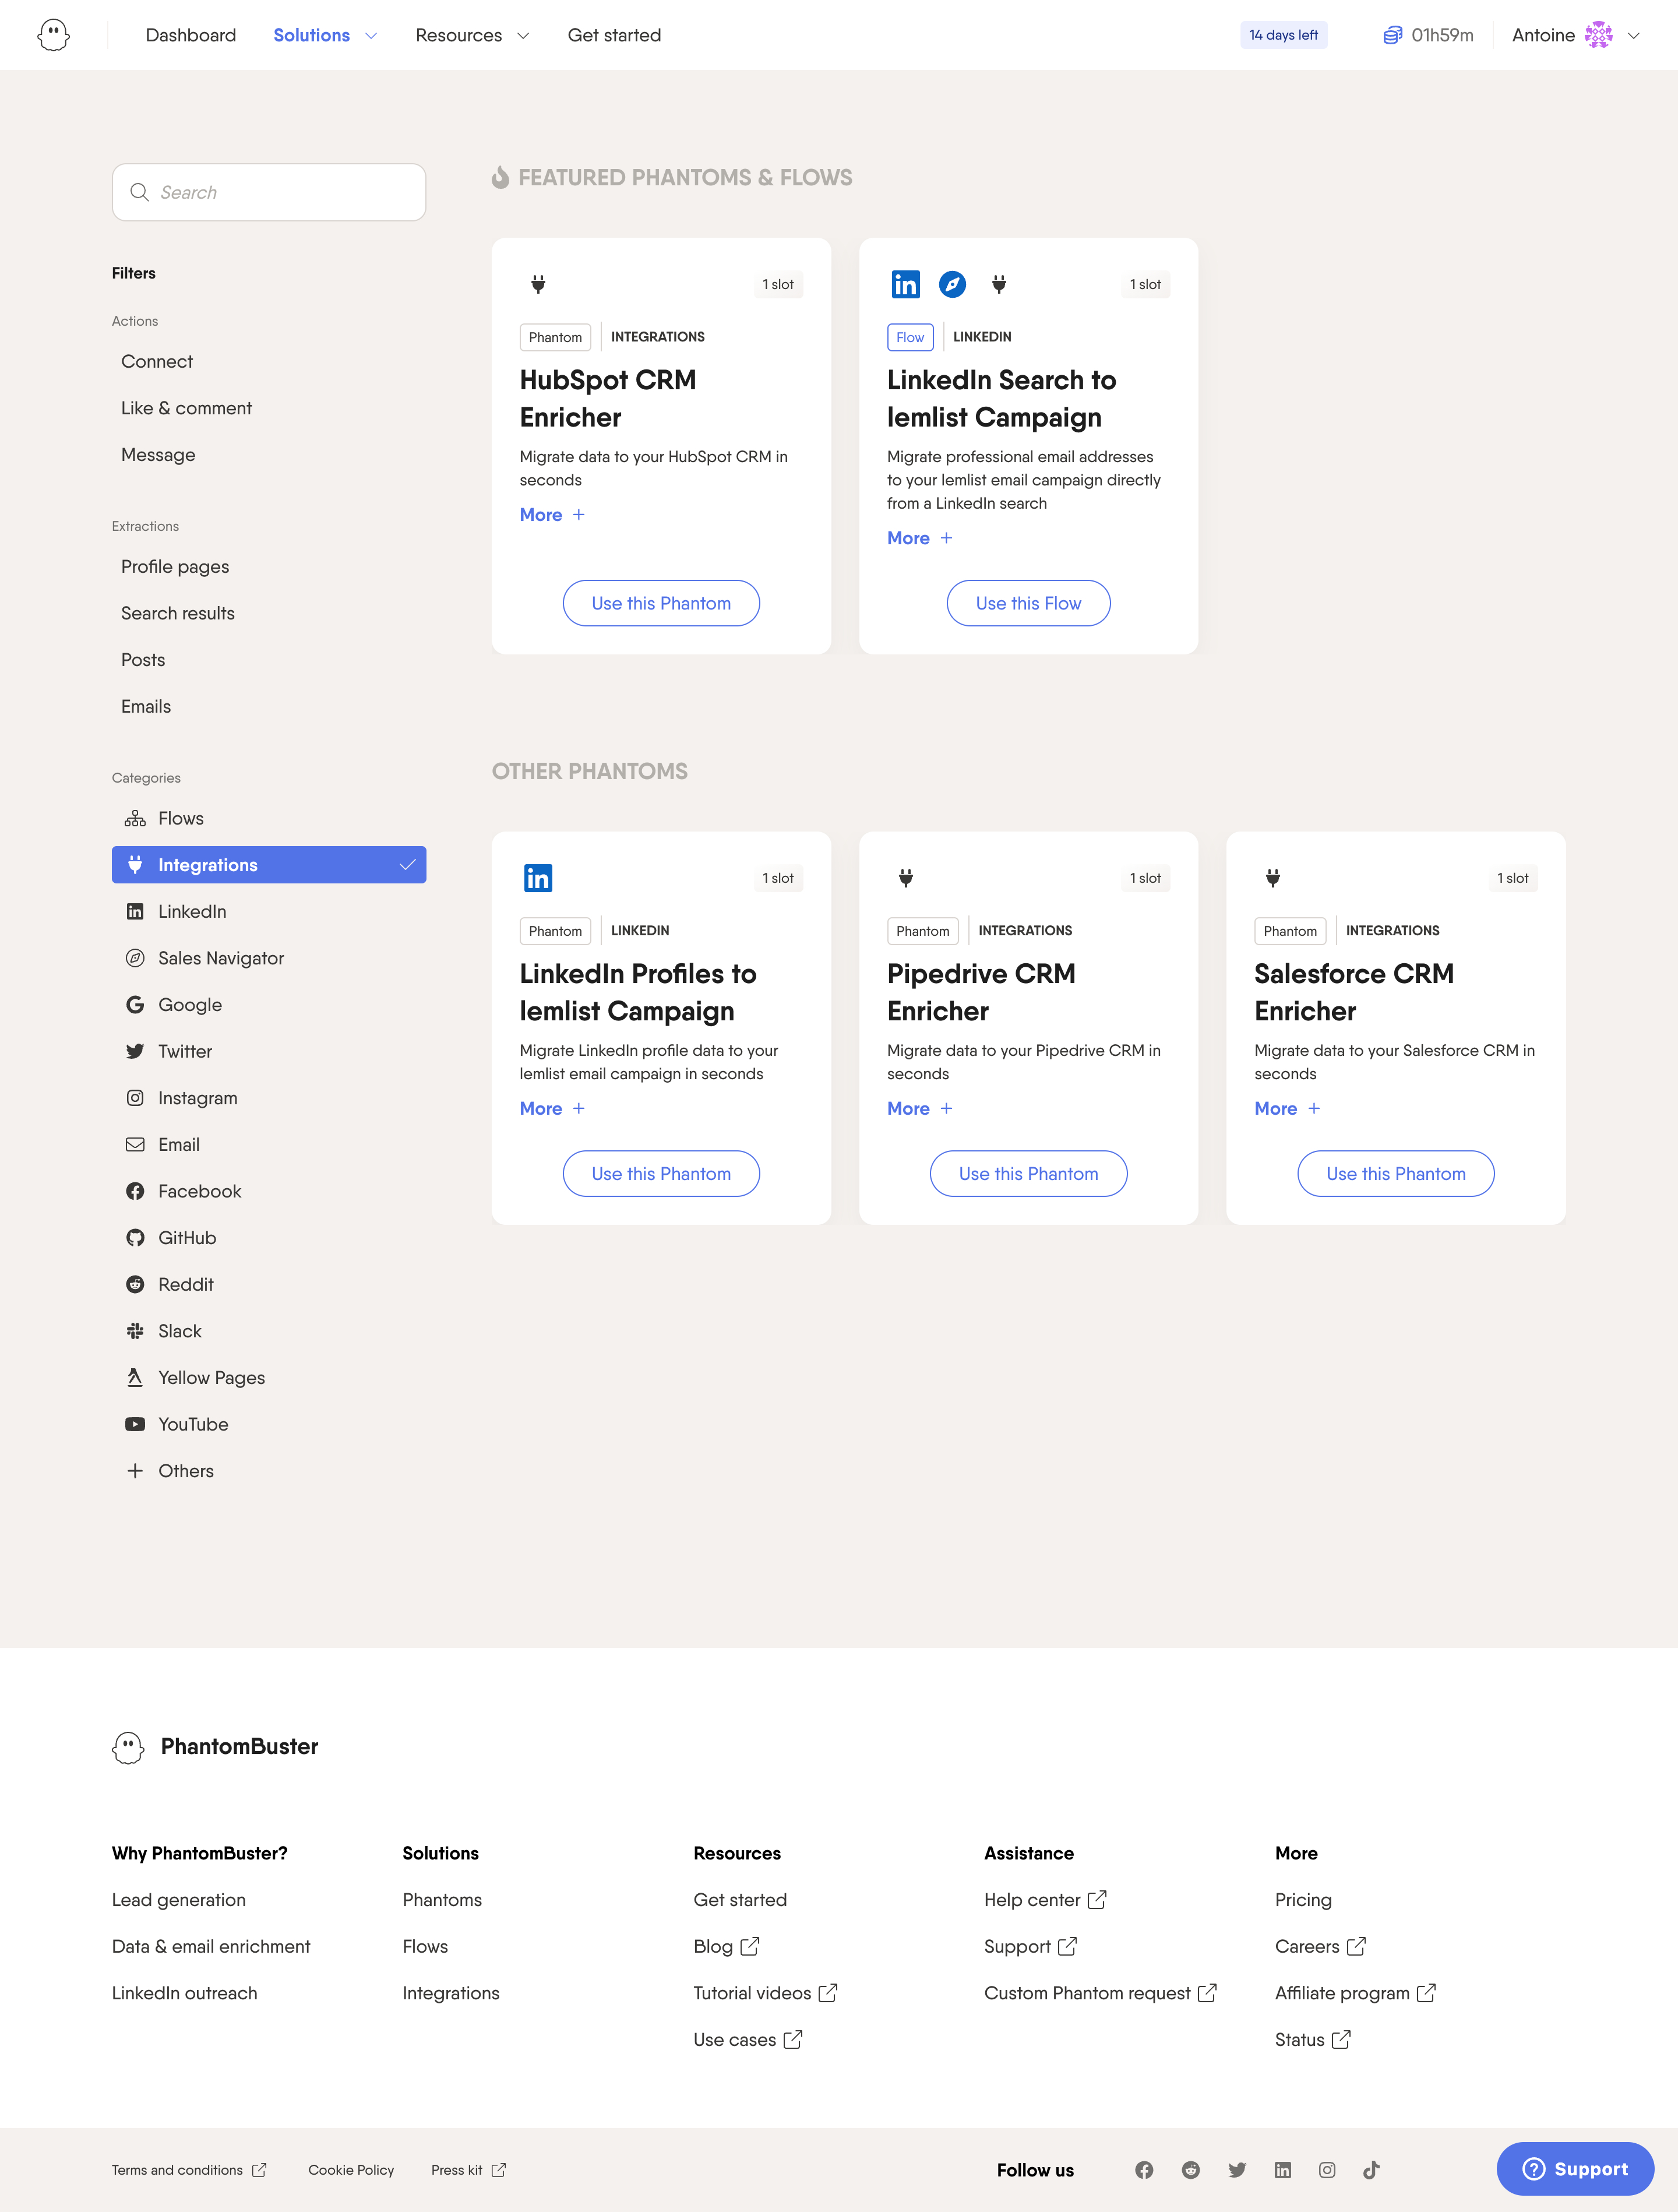Image resolution: width=1678 pixels, height=2212 pixels.
Task: Expand More on HubSpot CRM Enricher
Action: (552, 514)
